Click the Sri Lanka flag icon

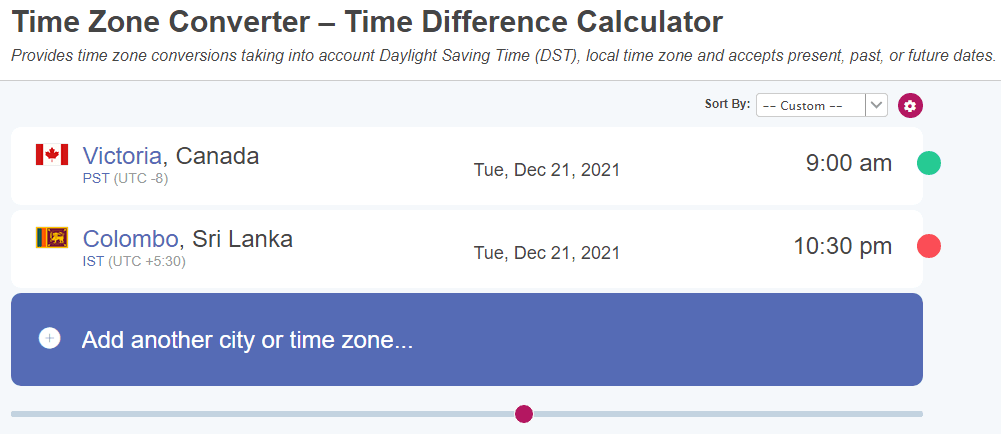point(52,237)
